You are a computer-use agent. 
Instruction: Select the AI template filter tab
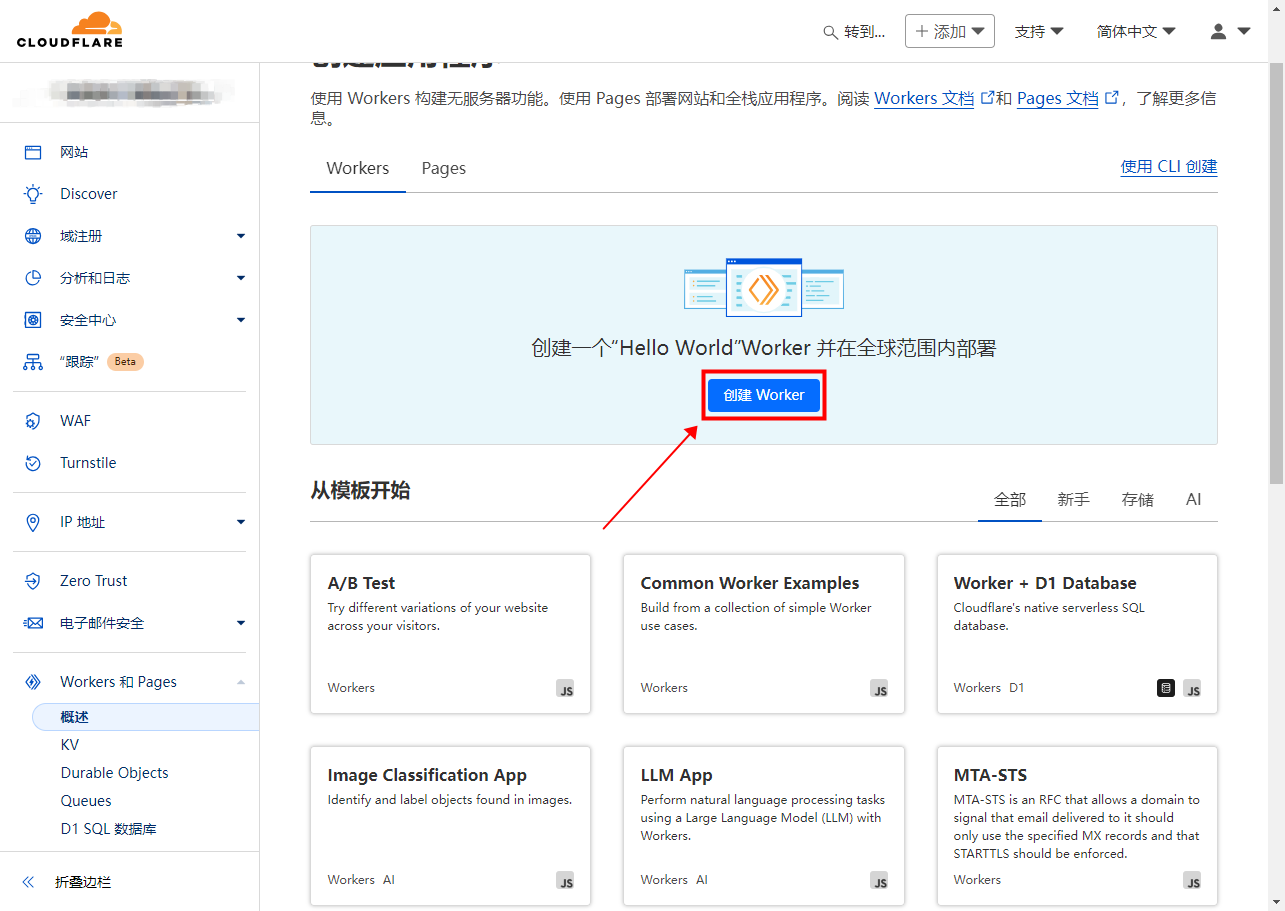coord(1193,499)
